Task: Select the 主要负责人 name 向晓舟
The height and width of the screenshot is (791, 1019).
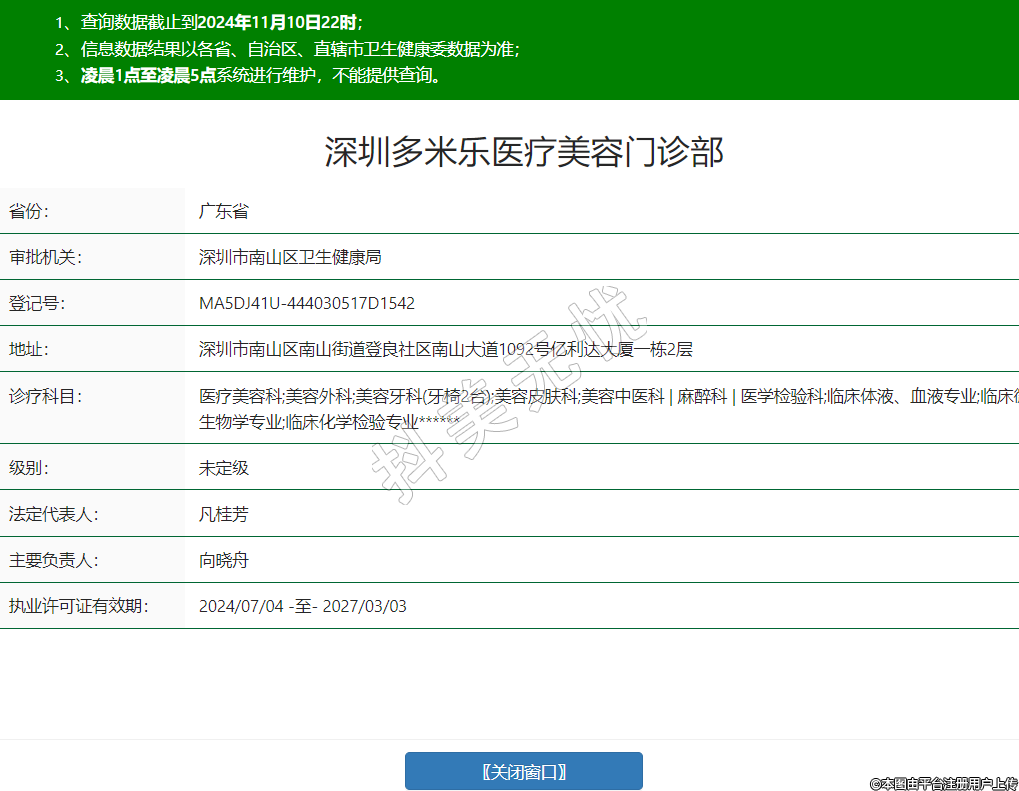Action: click(x=223, y=560)
